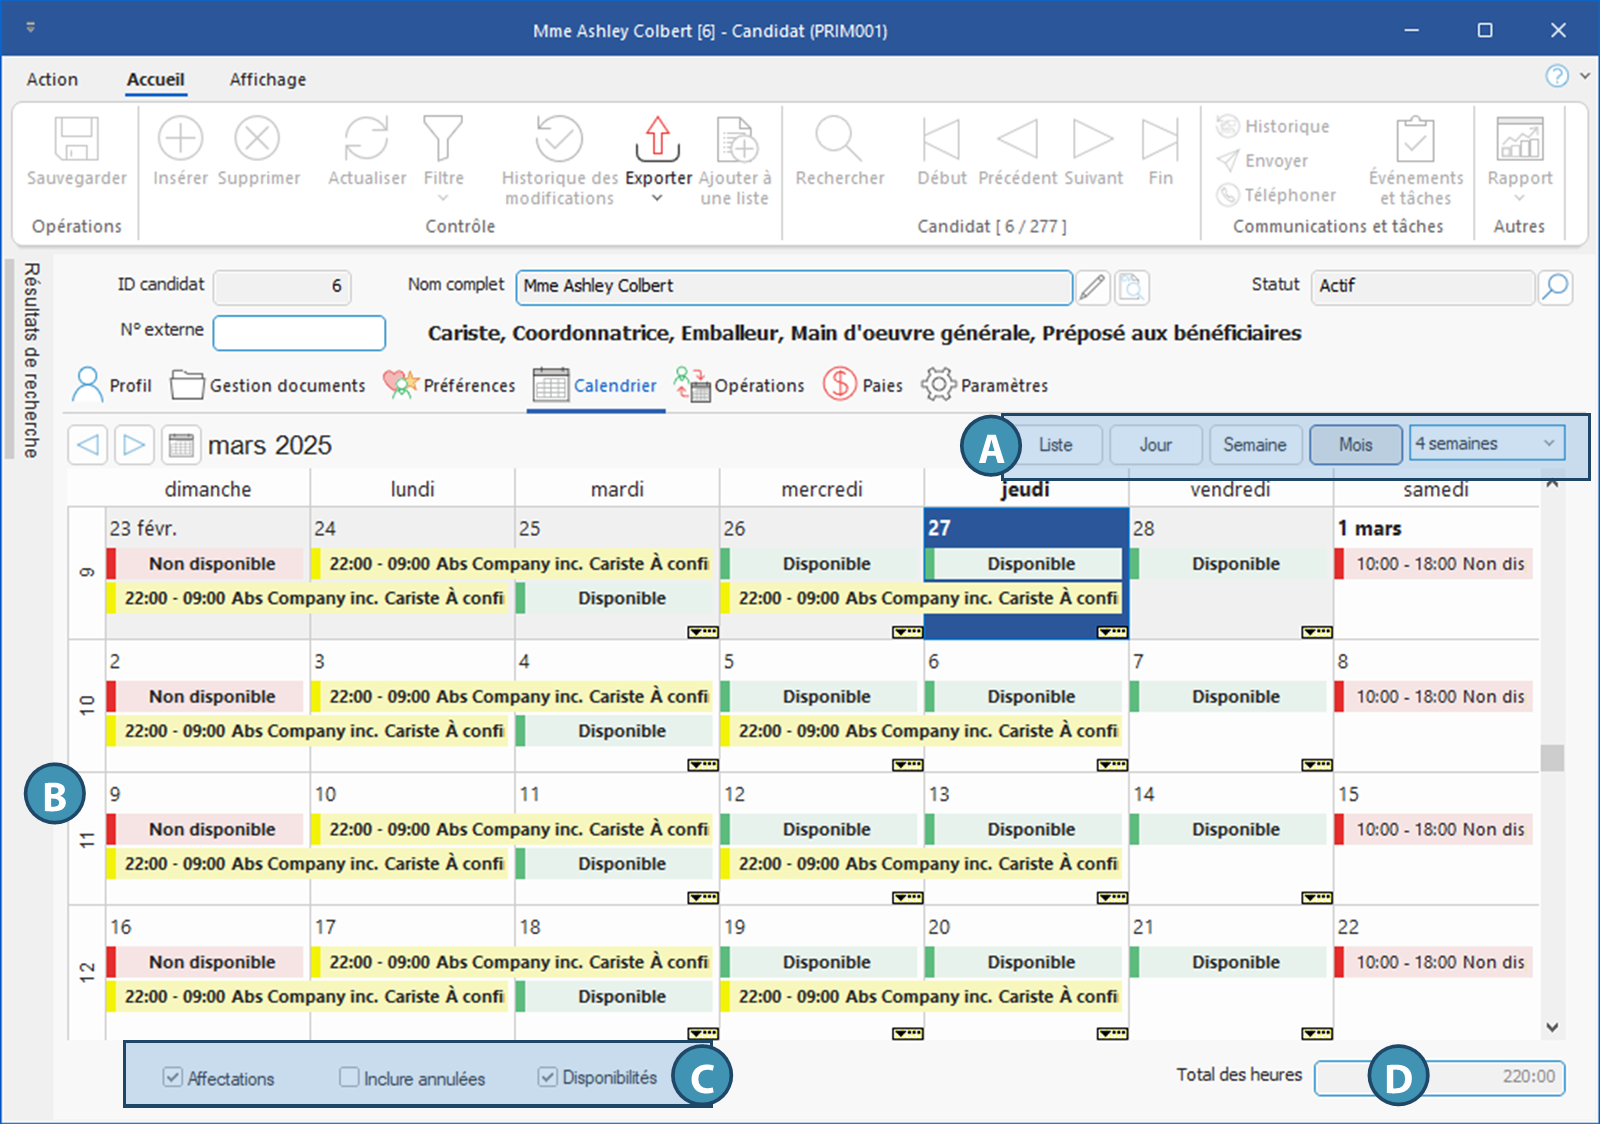This screenshot has width=1600, height=1124.
Task: Toggle the Disponibilités checkbox
Action: coord(548,1077)
